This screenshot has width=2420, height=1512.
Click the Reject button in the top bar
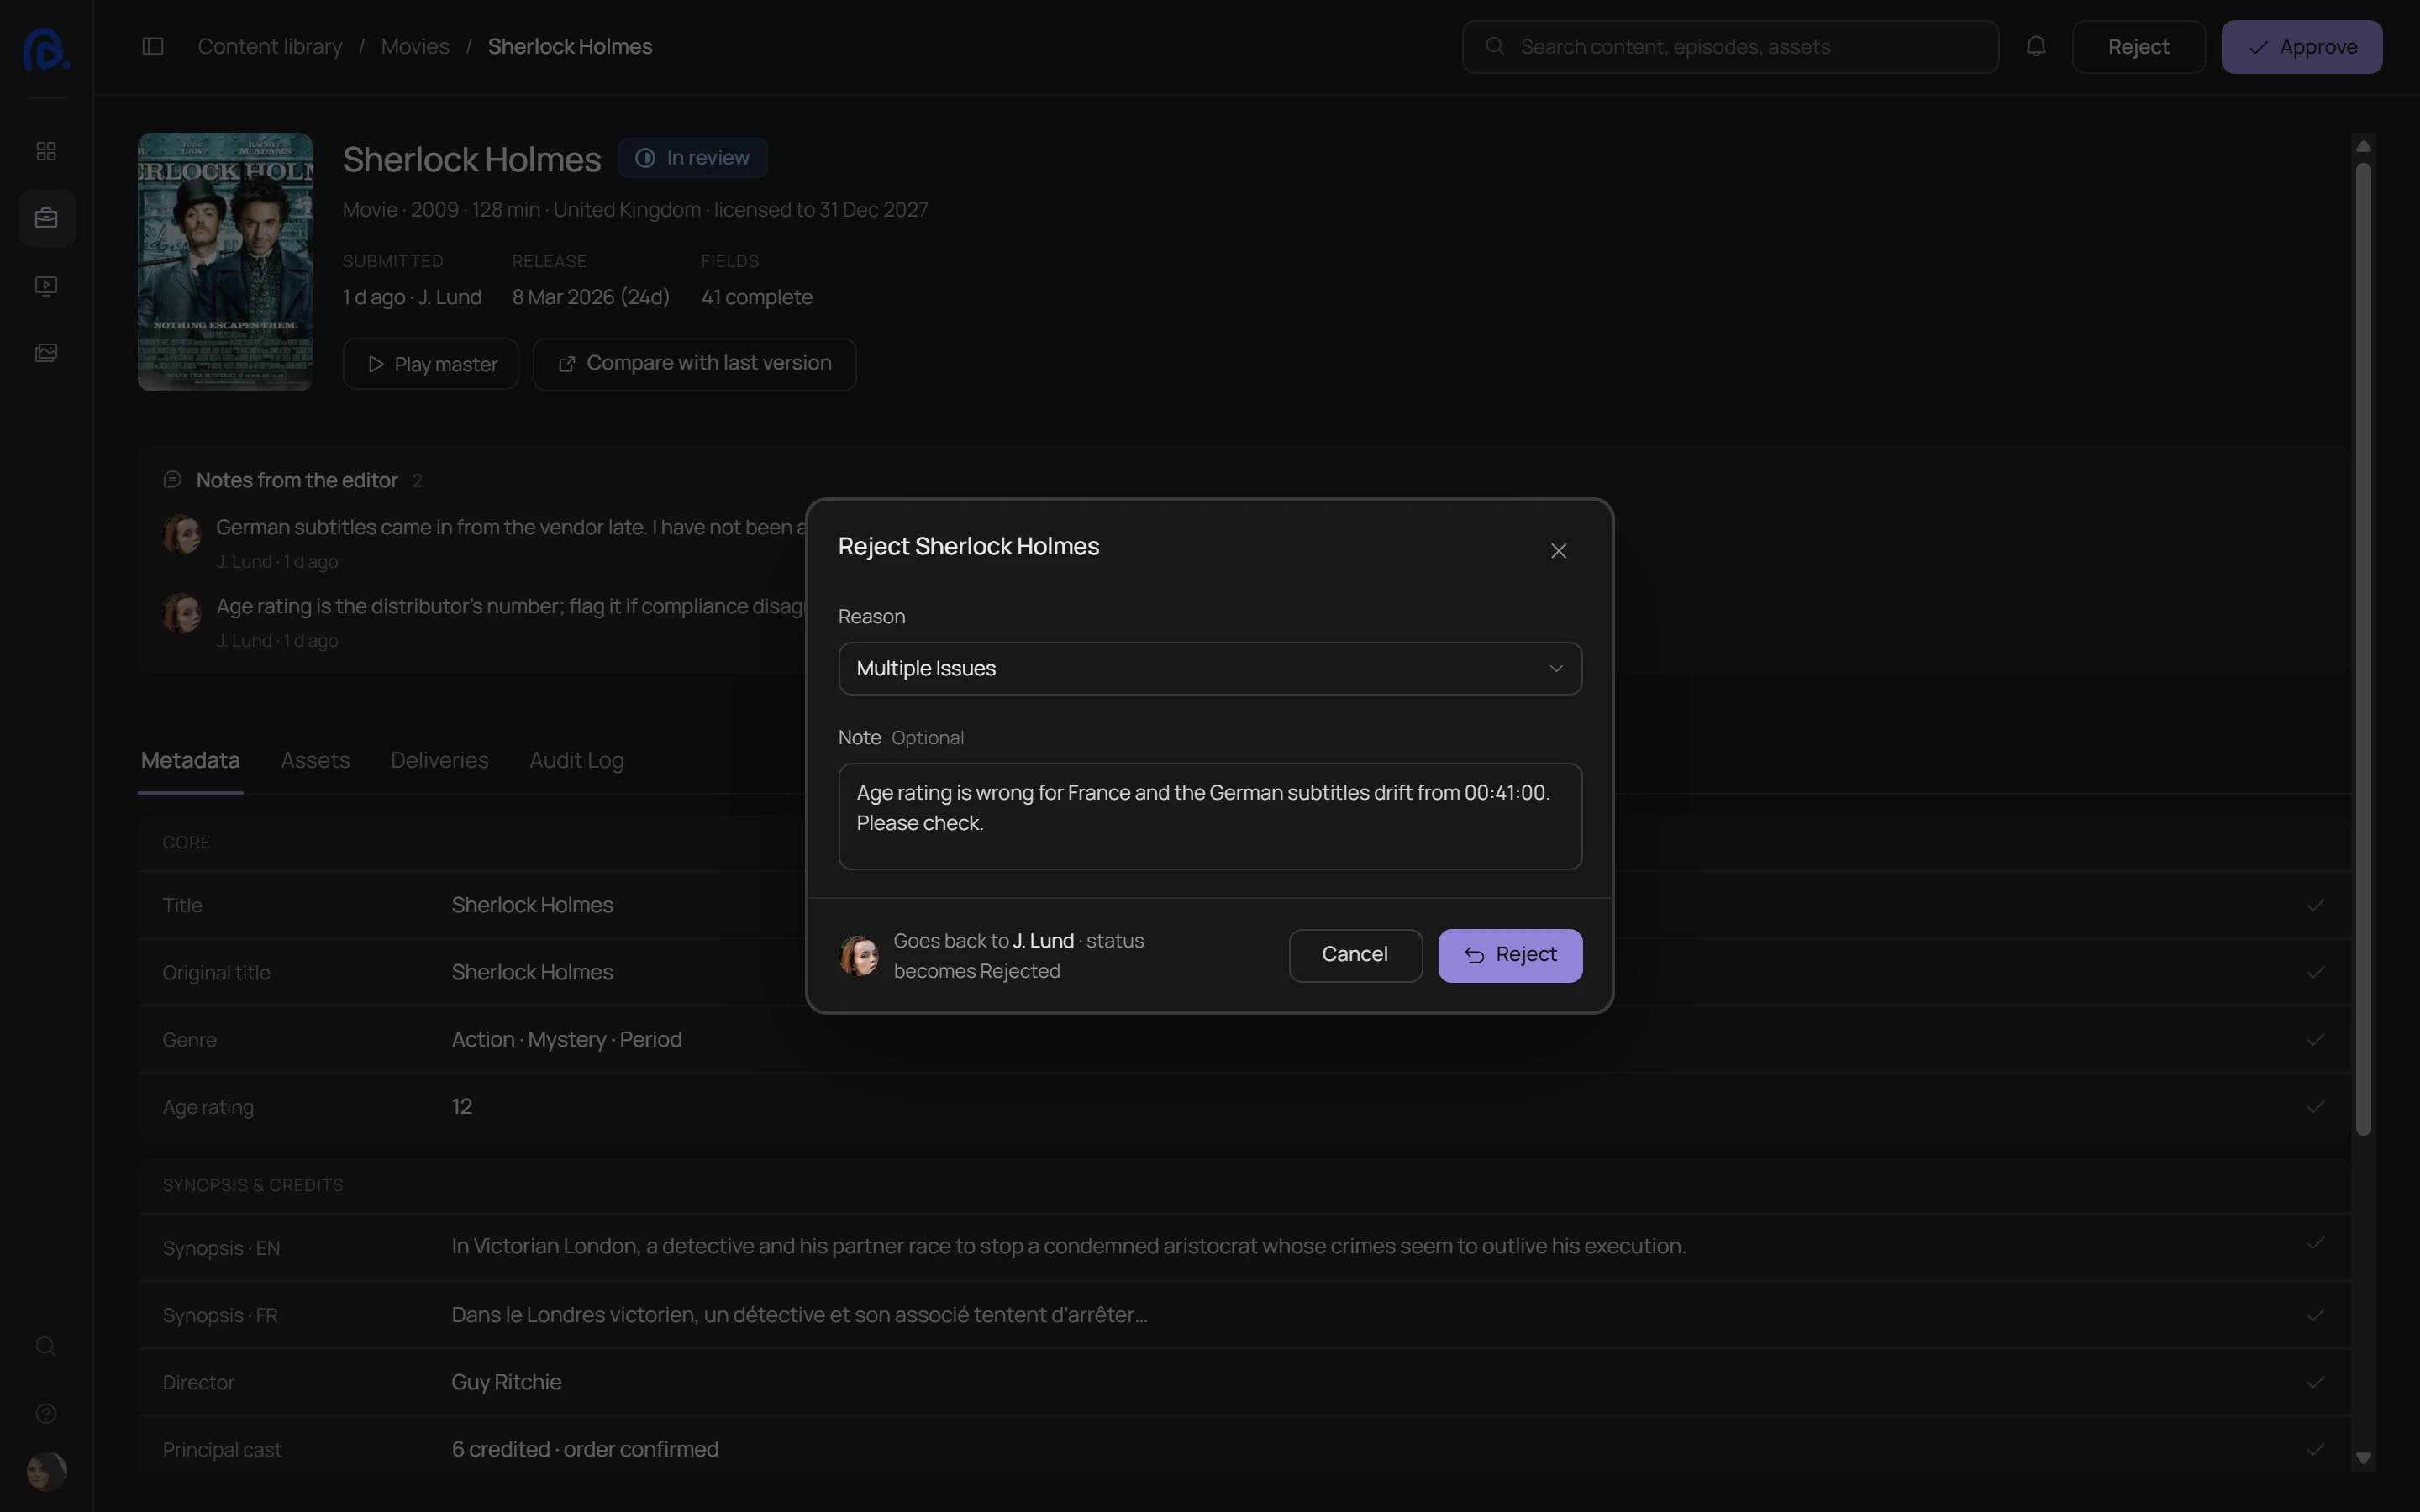click(2138, 47)
